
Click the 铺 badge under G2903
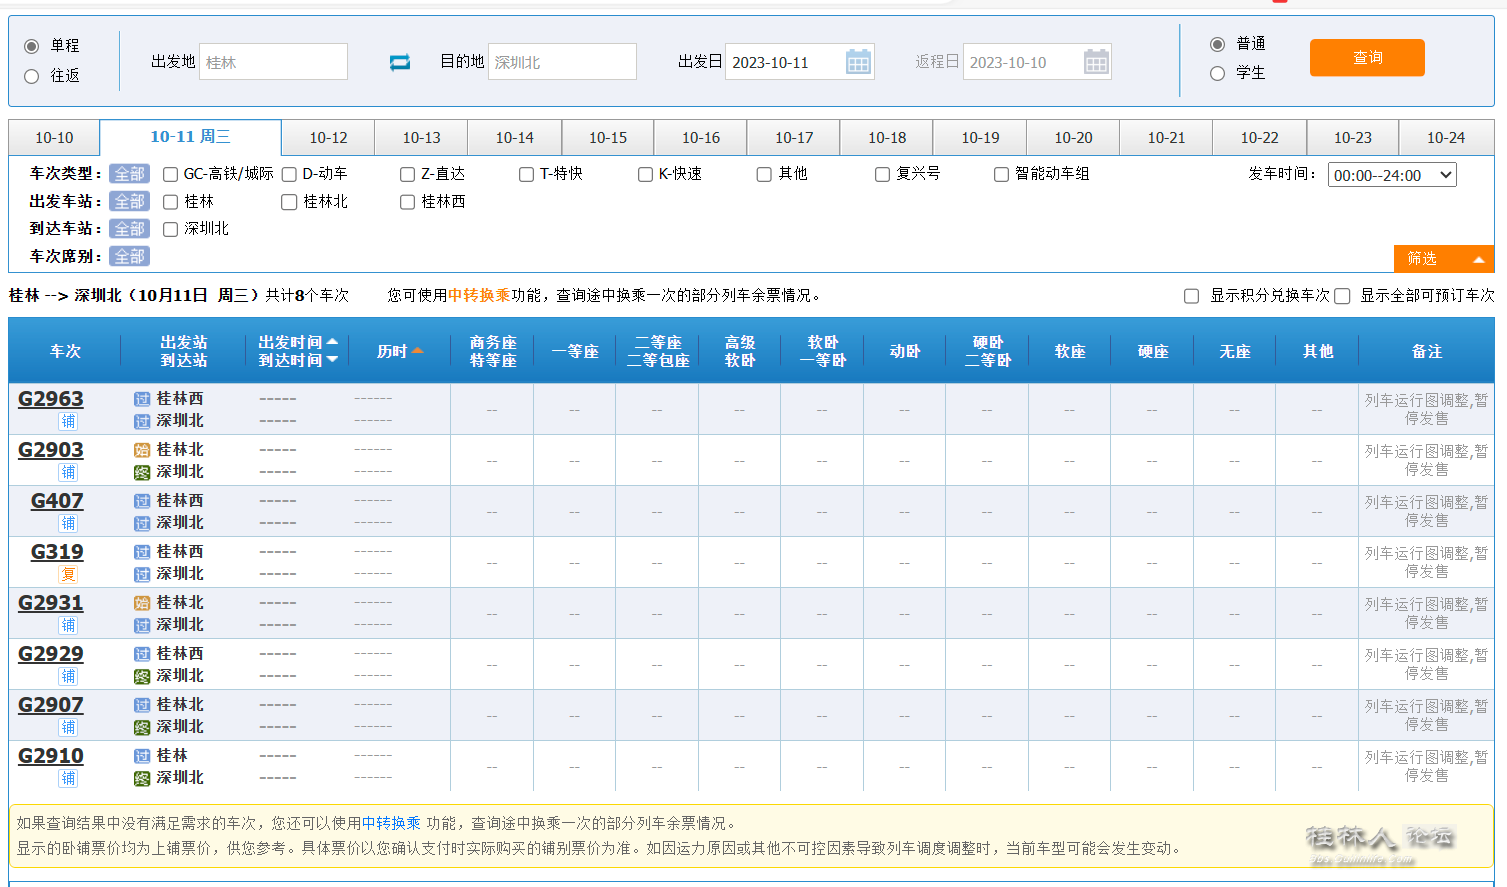[x=68, y=472]
